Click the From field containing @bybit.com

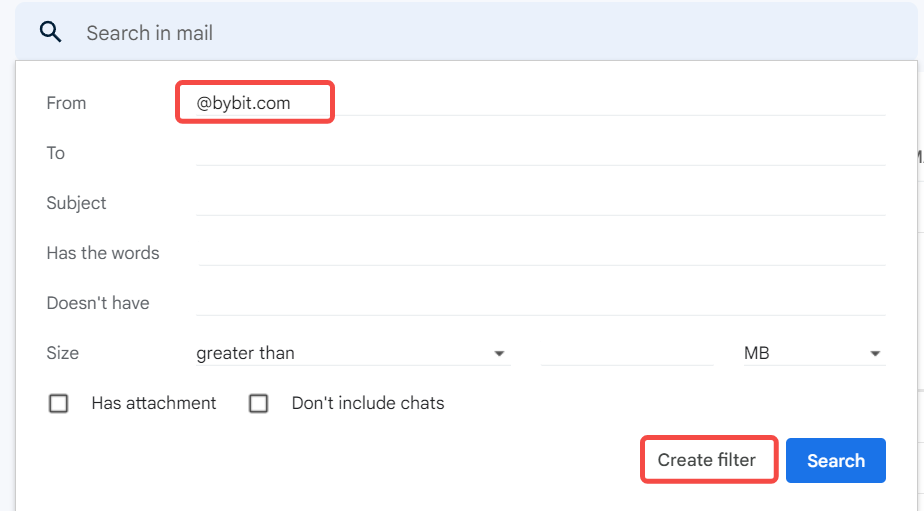point(540,103)
